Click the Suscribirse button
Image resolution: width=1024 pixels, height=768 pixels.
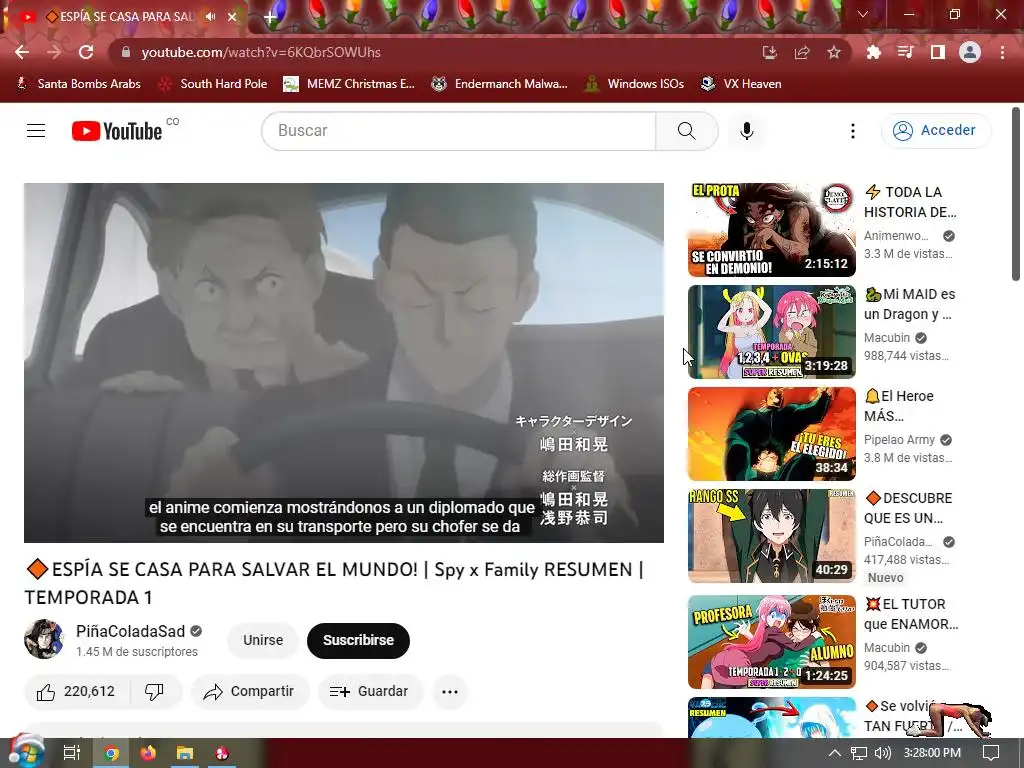tap(359, 640)
